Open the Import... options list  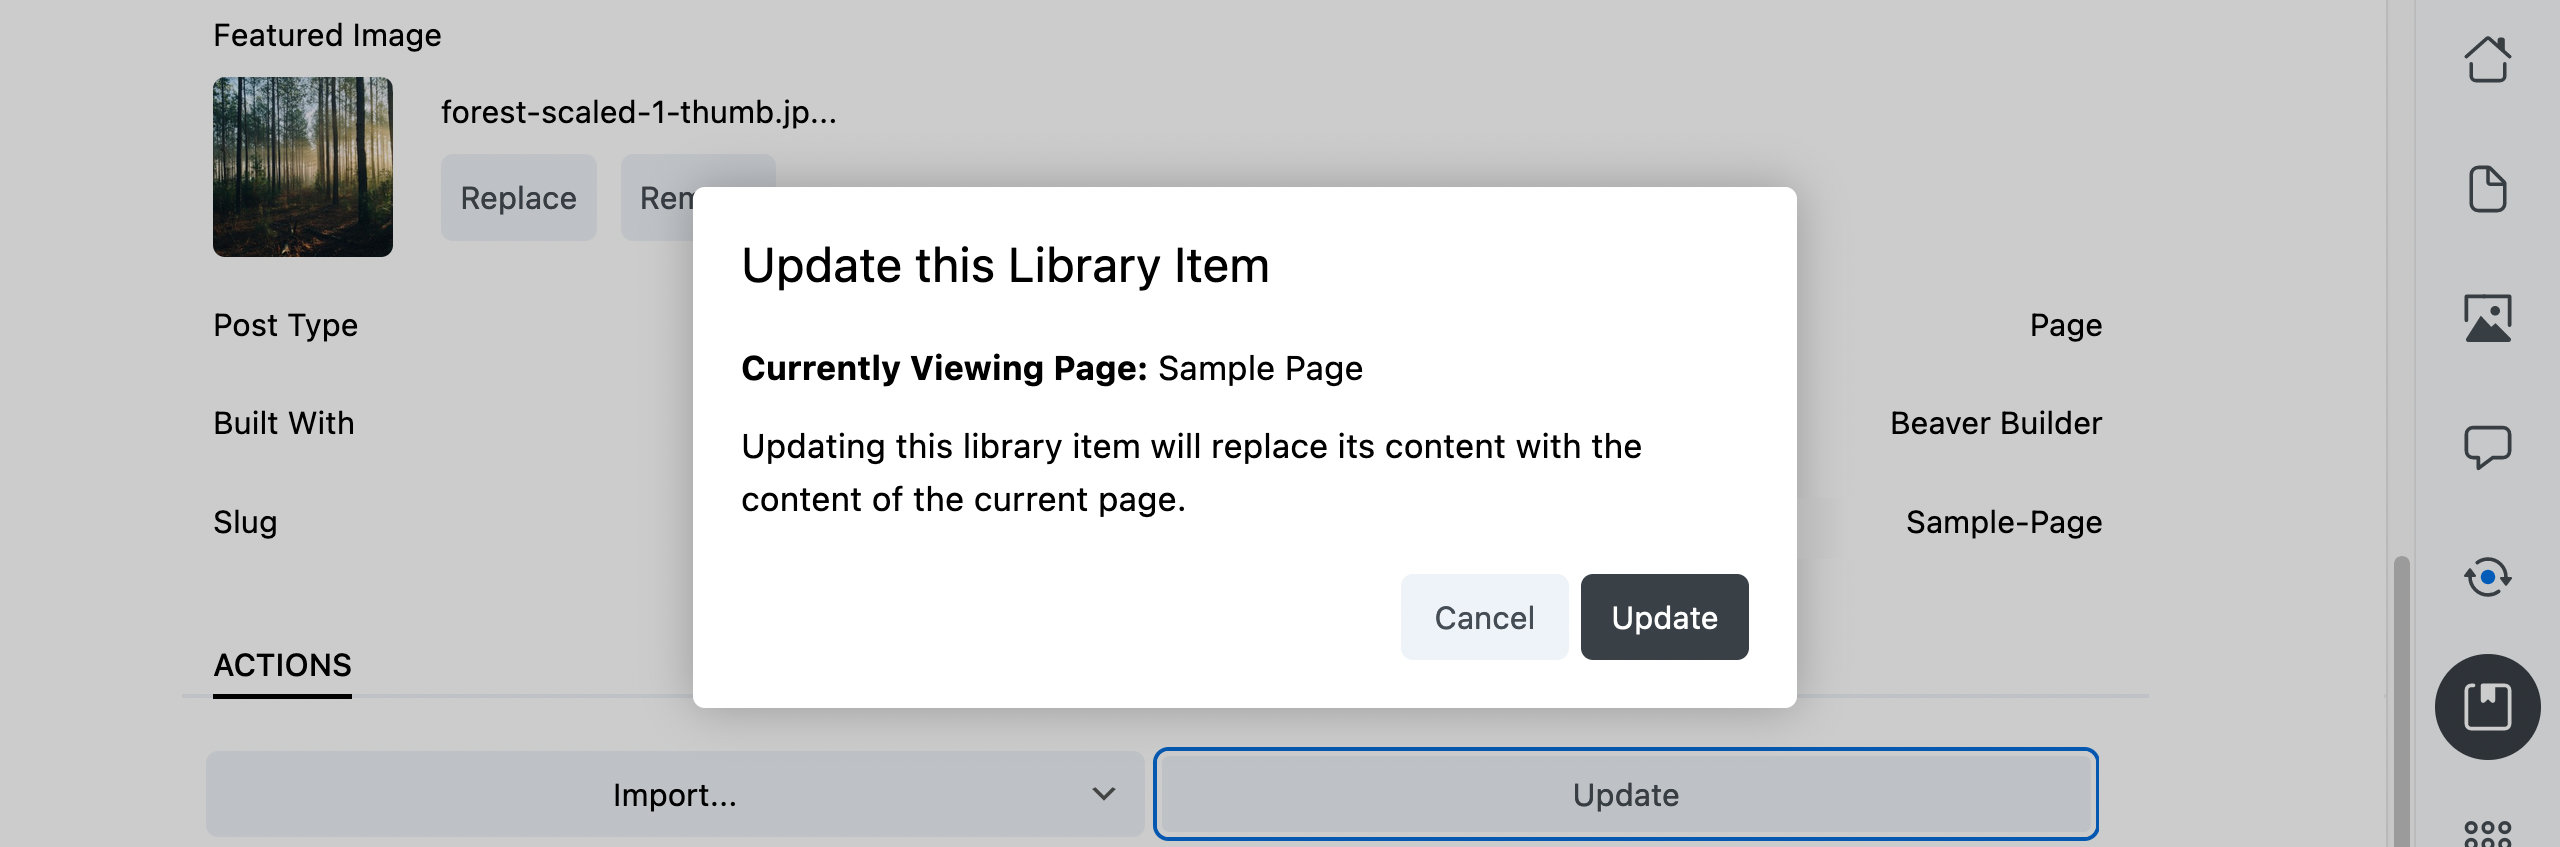(675, 794)
